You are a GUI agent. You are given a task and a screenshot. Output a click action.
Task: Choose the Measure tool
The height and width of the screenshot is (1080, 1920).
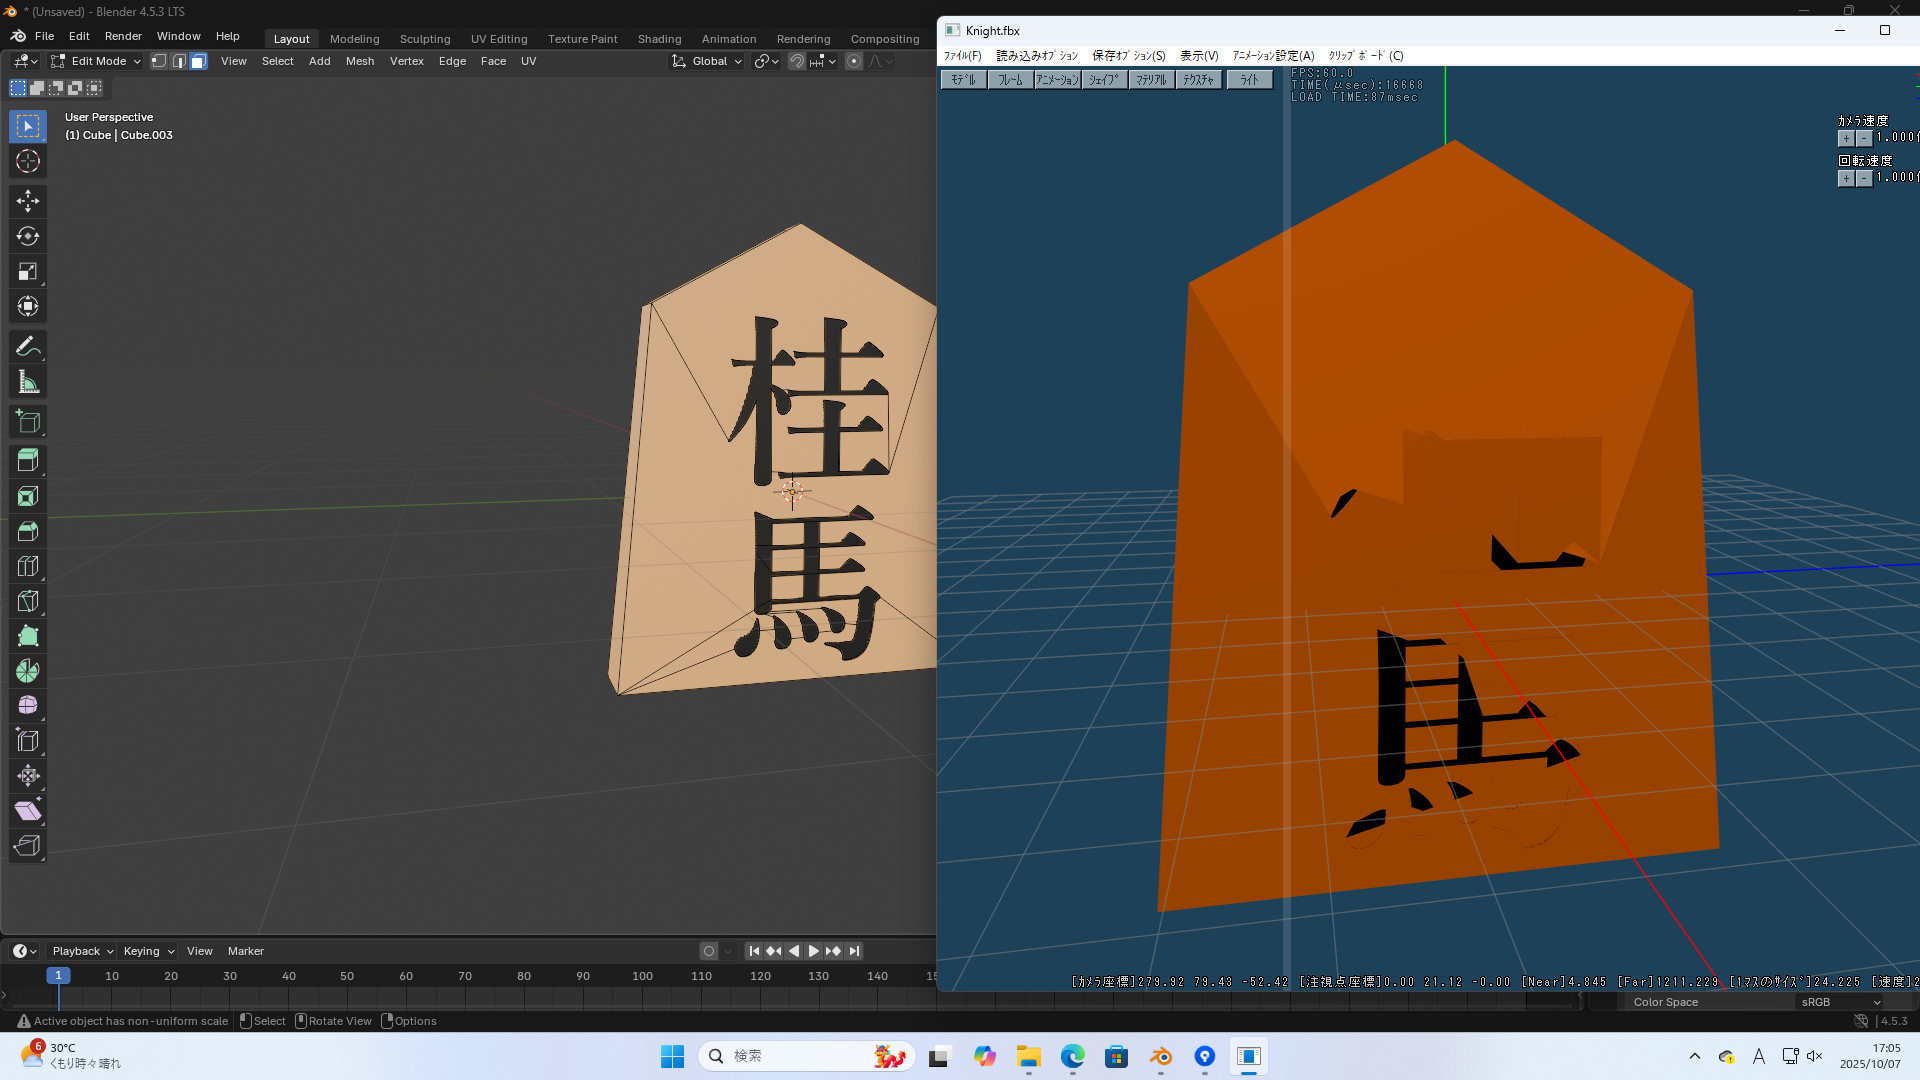tap(28, 382)
